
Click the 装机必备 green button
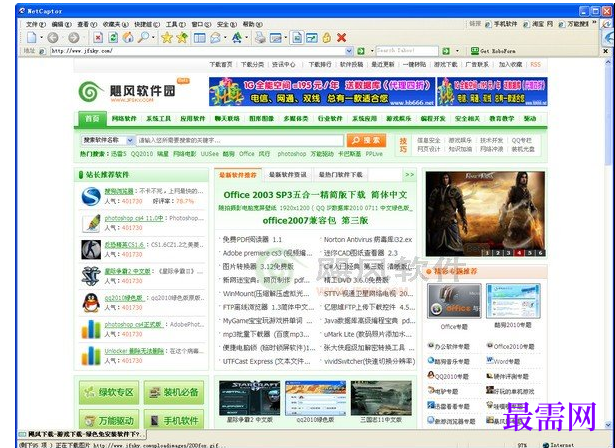pos(174,392)
